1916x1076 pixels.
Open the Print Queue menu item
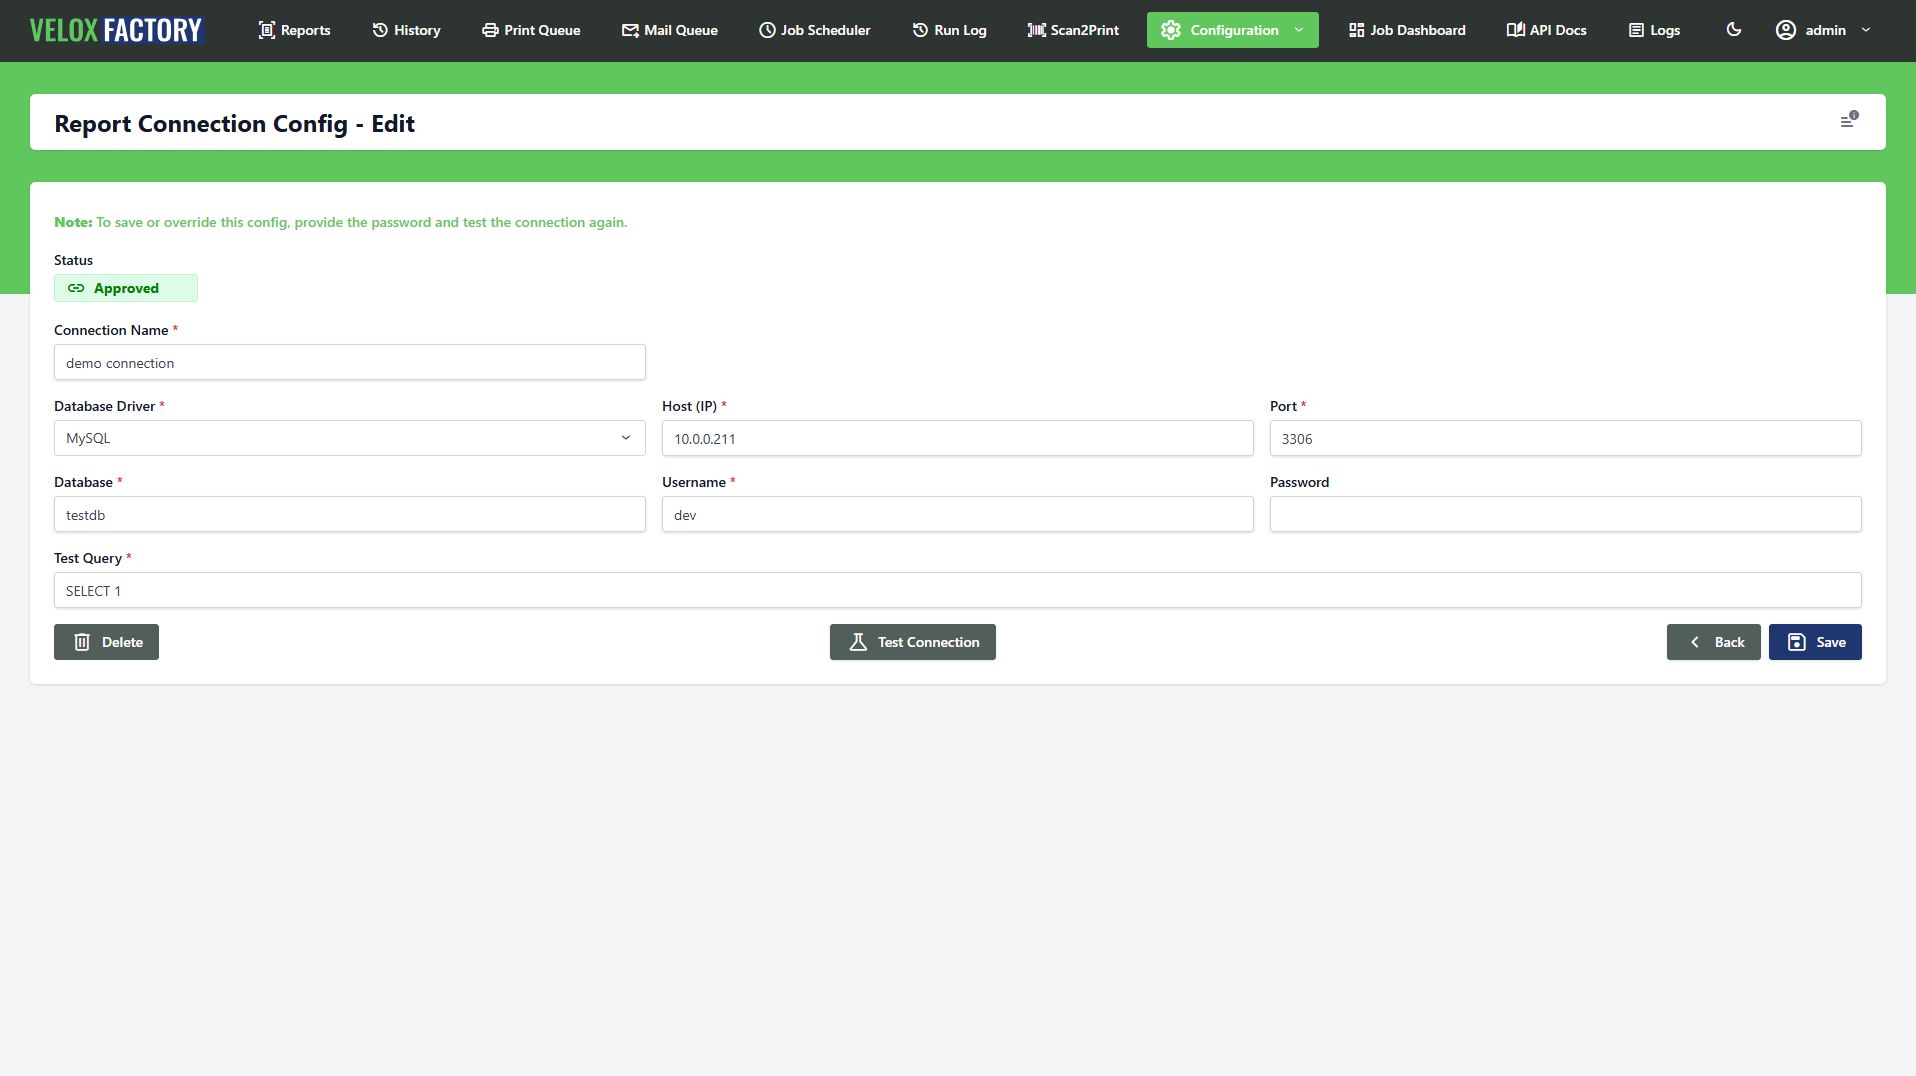[x=531, y=30]
